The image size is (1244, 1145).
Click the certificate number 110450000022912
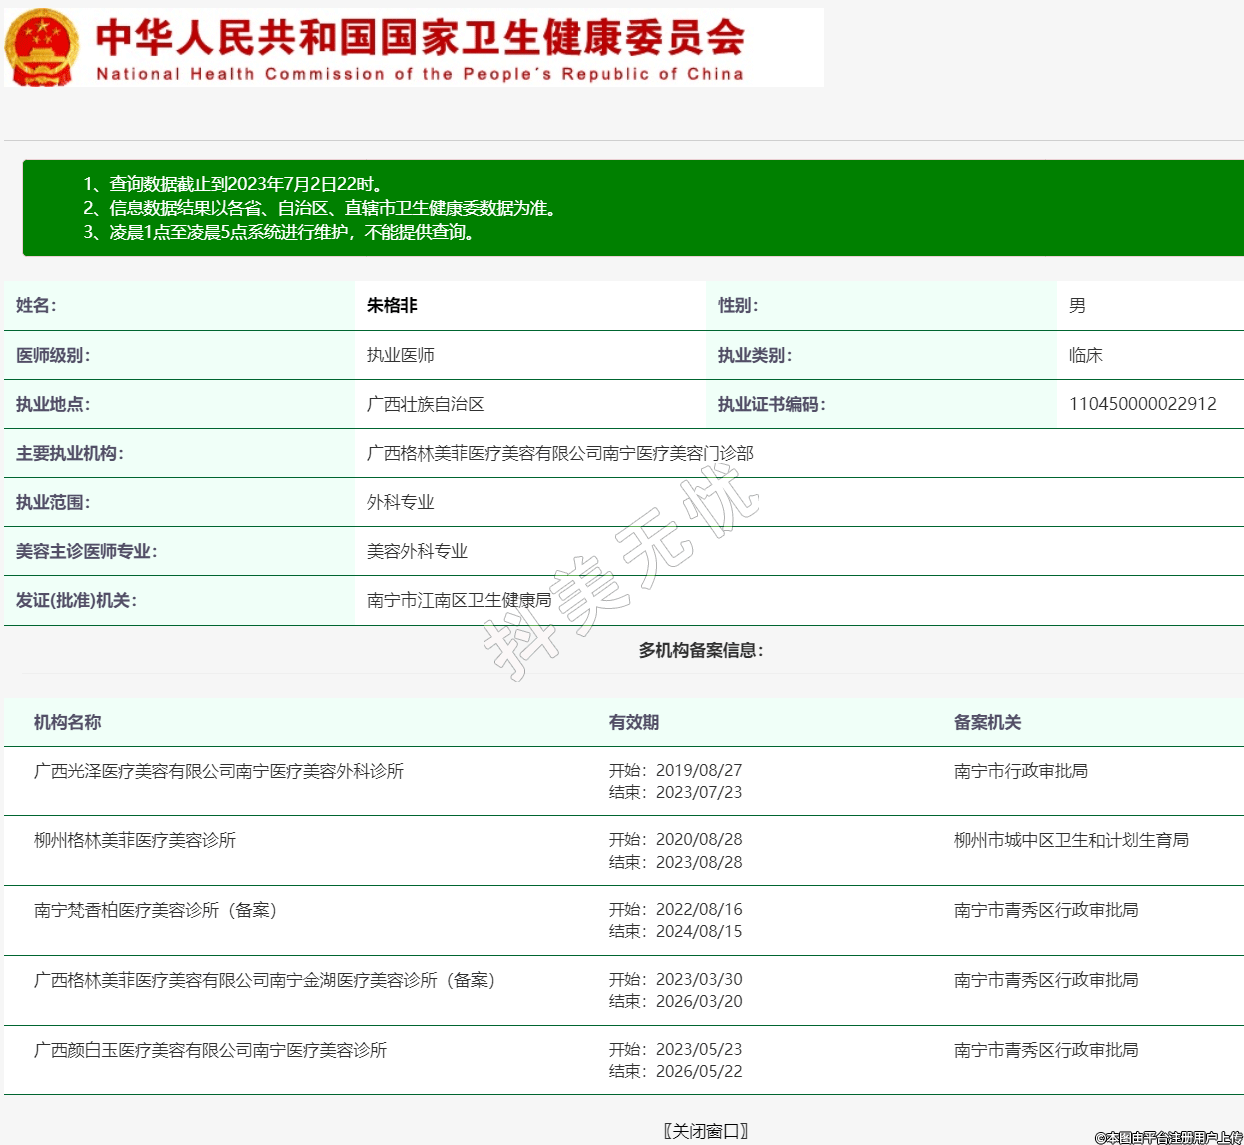[x=1142, y=404]
